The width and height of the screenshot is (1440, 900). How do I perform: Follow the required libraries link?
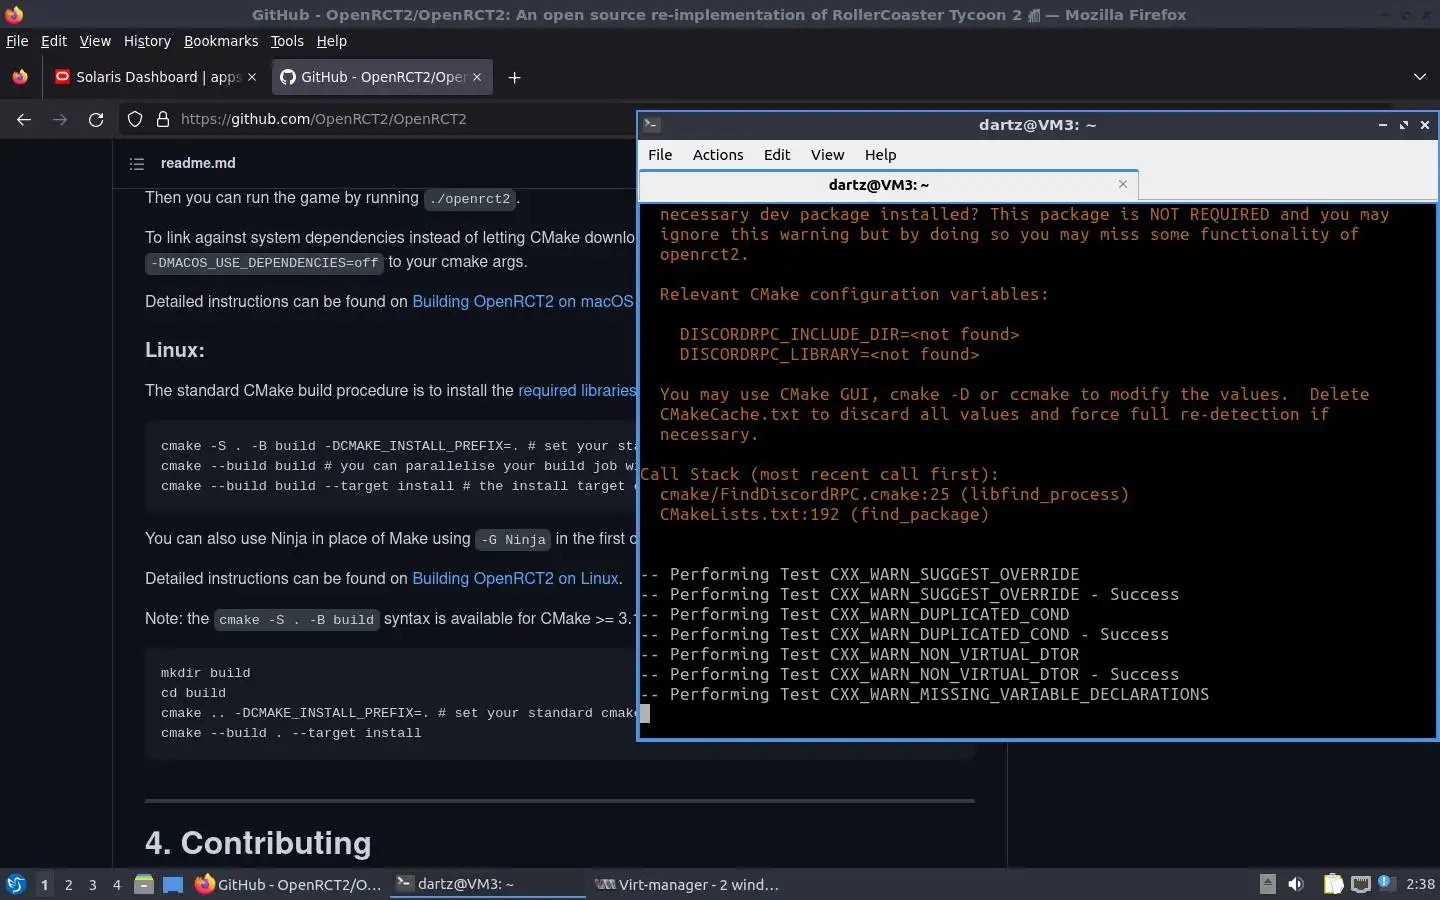point(577,390)
